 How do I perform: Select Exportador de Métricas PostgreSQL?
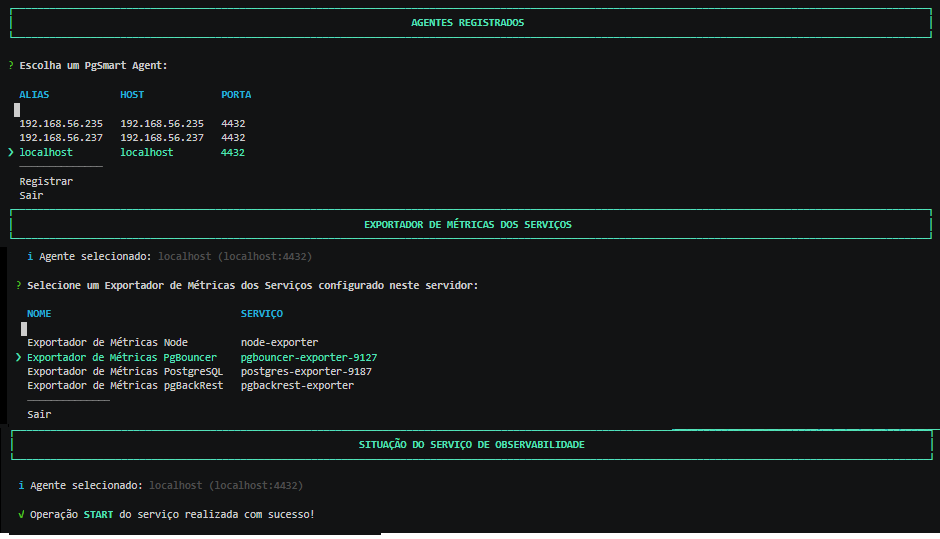pos(125,372)
